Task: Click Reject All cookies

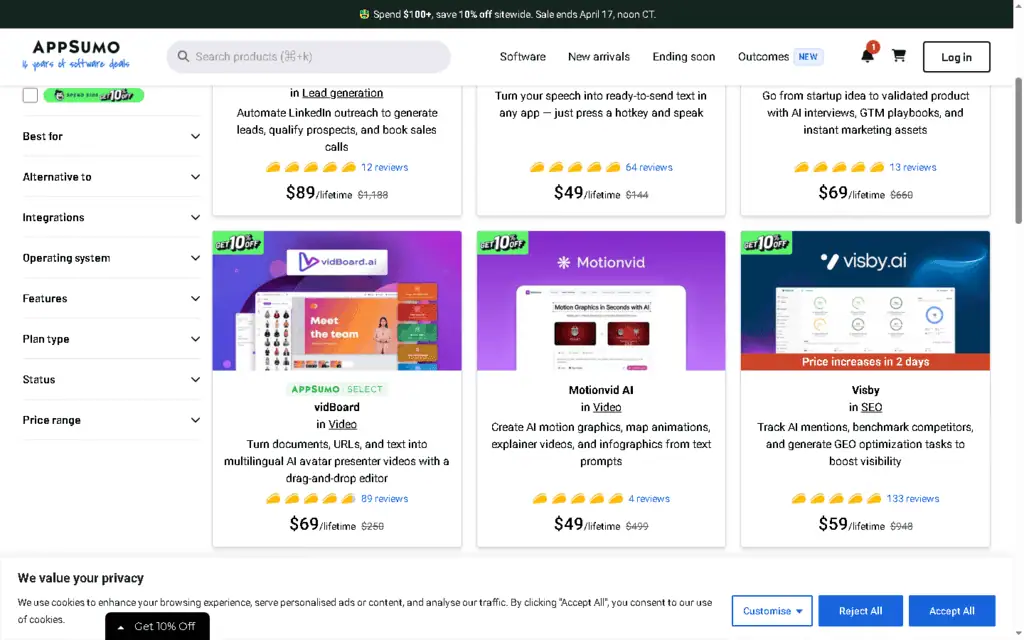Action: pos(860,611)
